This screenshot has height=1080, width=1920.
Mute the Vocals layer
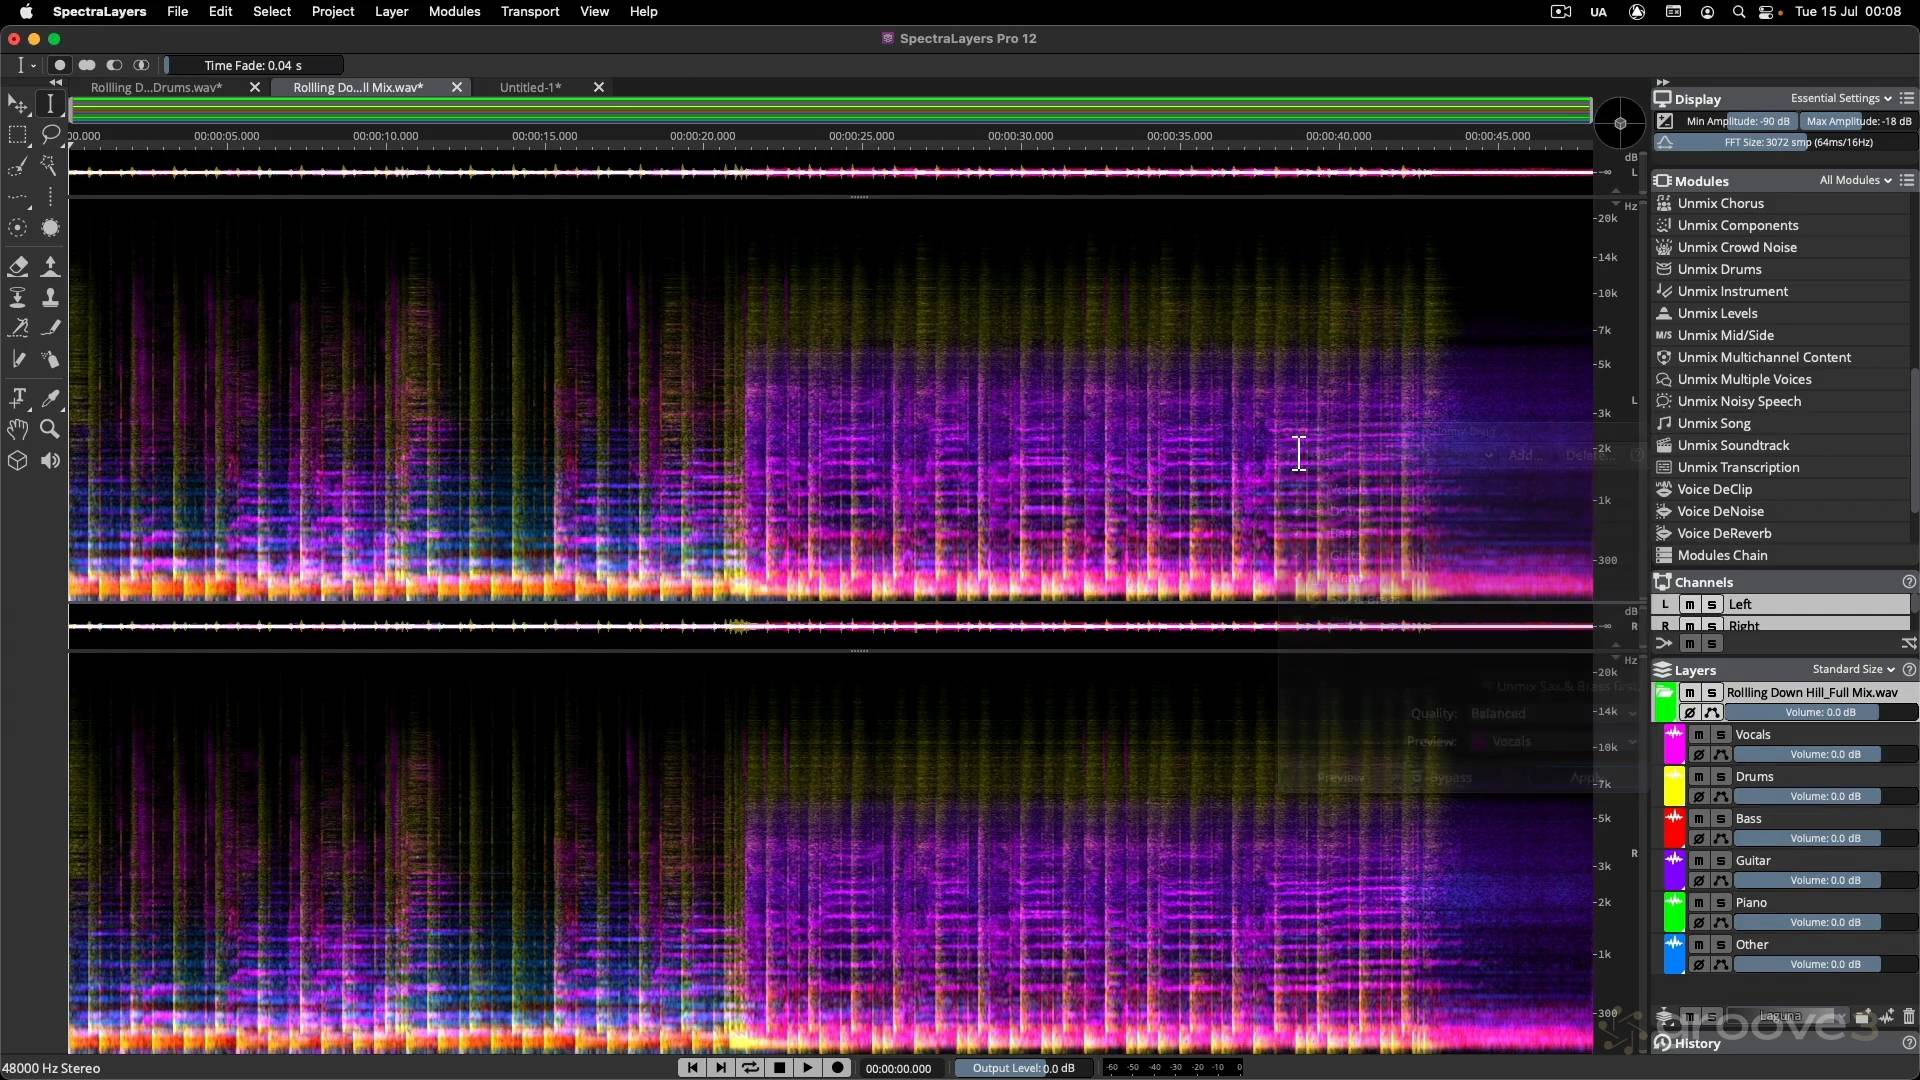pyautogui.click(x=1698, y=735)
